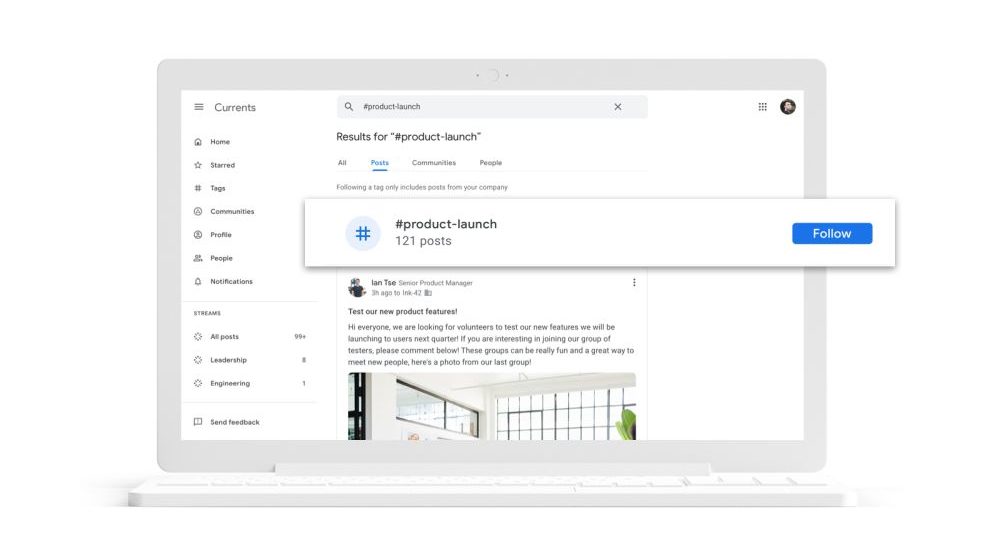The image size is (1000, 550).
Task: Switch to the Communities results tab
Action: [433, 163]
